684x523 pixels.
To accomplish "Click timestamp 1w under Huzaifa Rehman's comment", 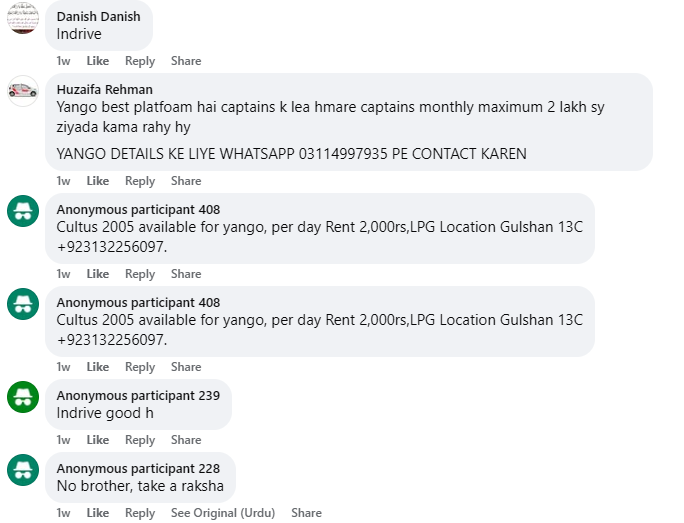I will 63,181.
